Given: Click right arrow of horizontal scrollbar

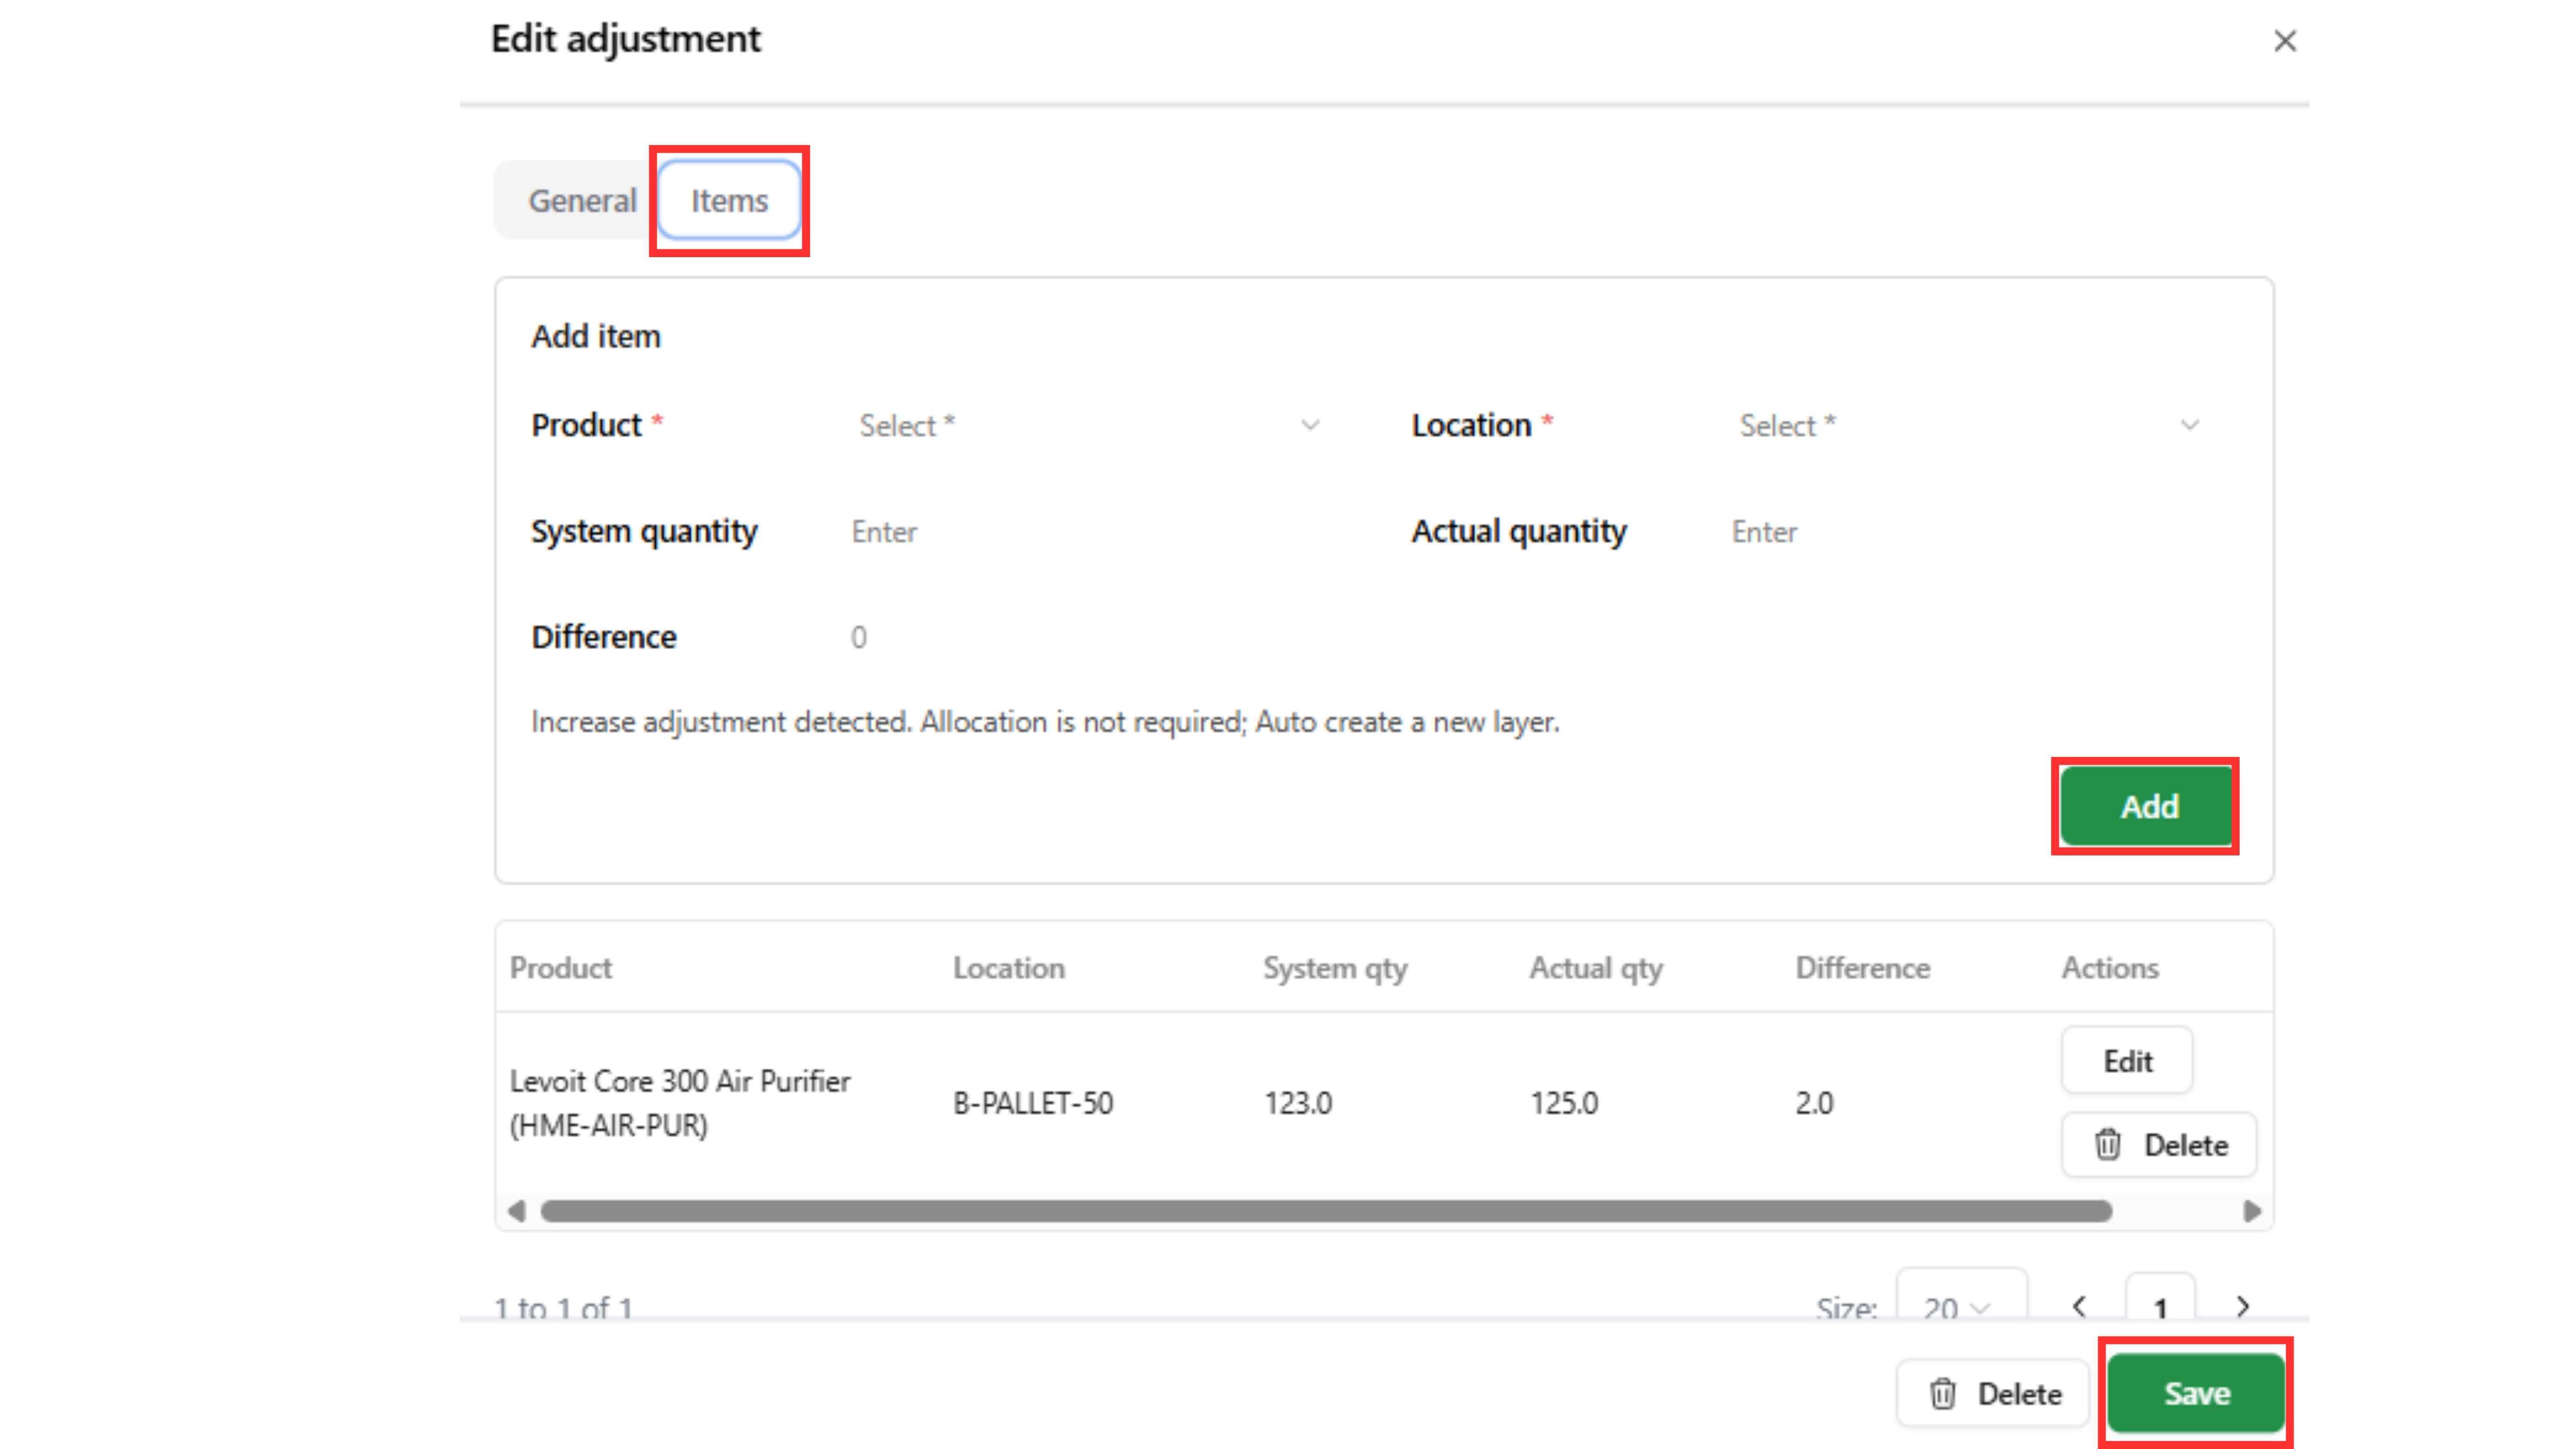Looking at the screenshot, I should [x=2252, y=1212].
